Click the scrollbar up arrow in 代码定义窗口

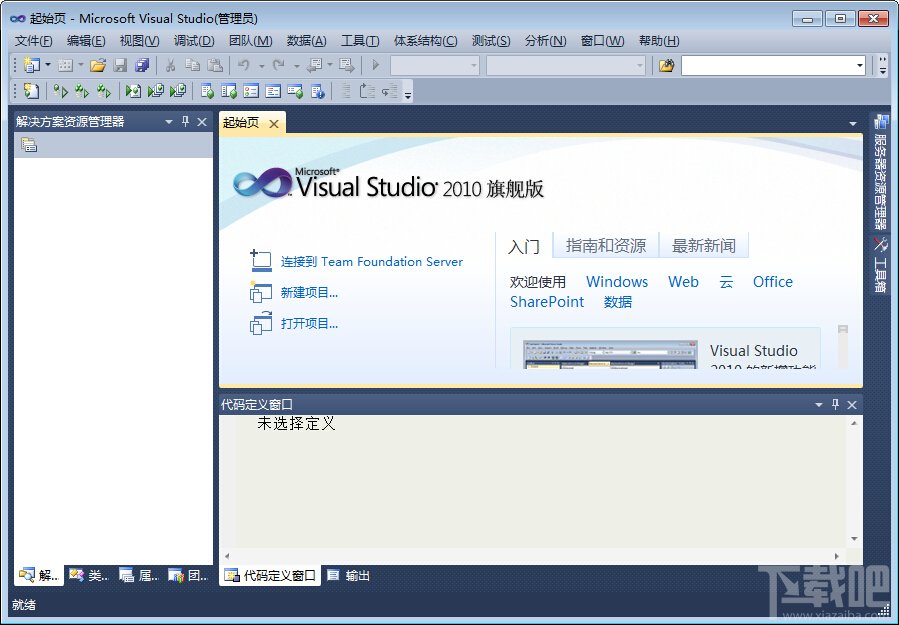click(x=855, y=421)
